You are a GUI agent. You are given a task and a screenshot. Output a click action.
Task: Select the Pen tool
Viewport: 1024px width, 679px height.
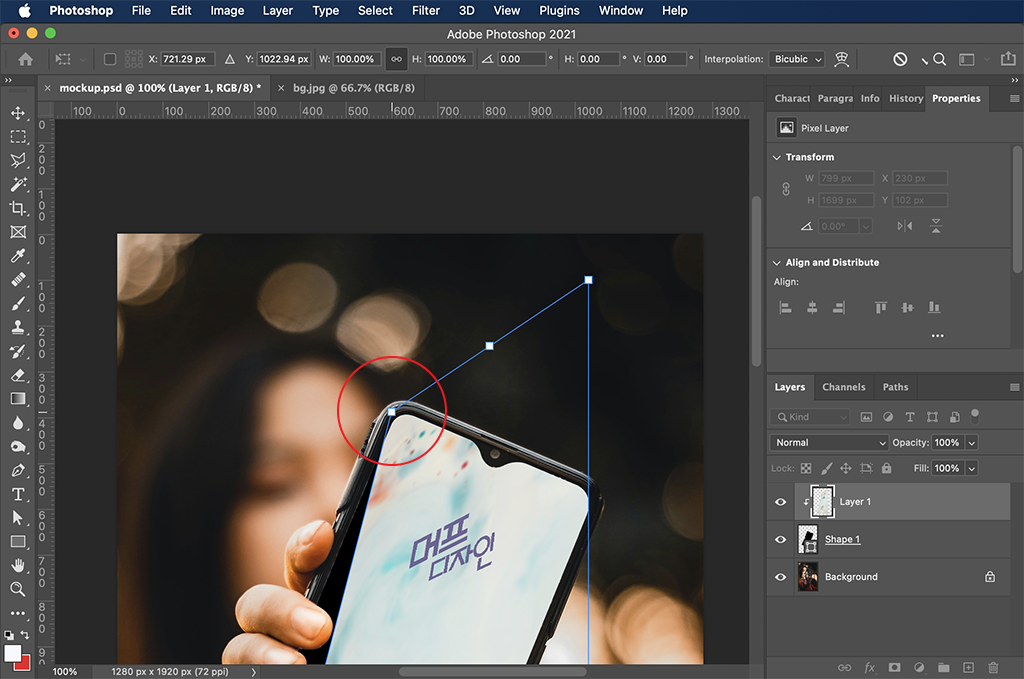click(18, 470)
